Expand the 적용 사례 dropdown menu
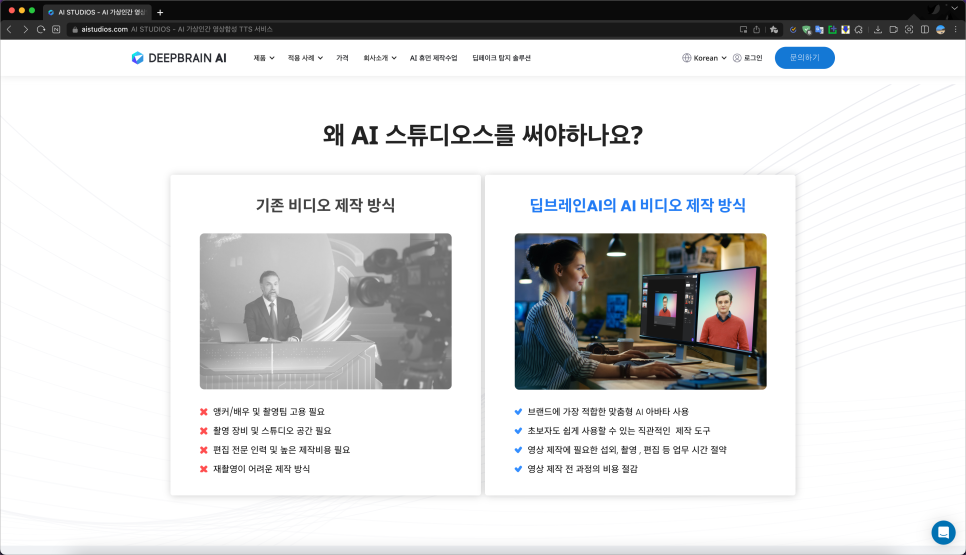Image resolution: width=966 pixels, height=555 pixels. [x=305, y=58]
